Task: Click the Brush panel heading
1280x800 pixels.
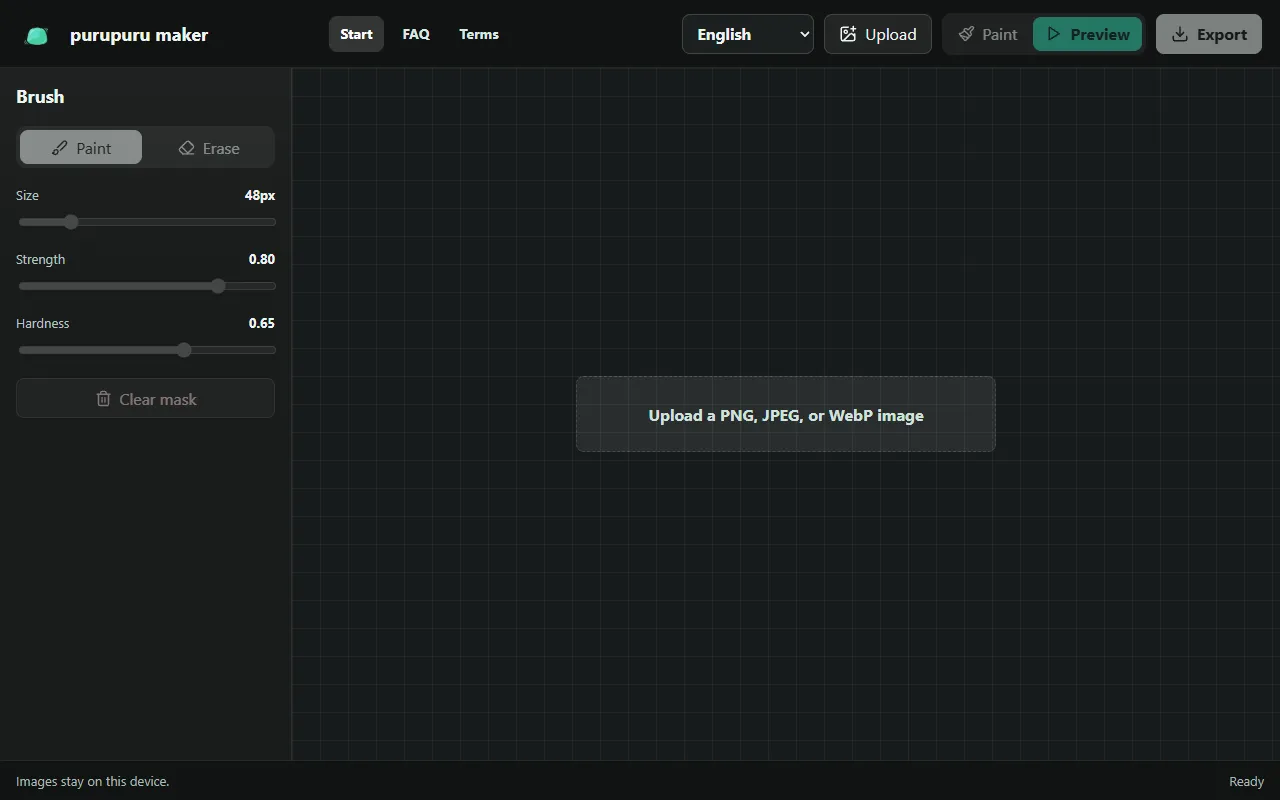Action: coord(40,96)
